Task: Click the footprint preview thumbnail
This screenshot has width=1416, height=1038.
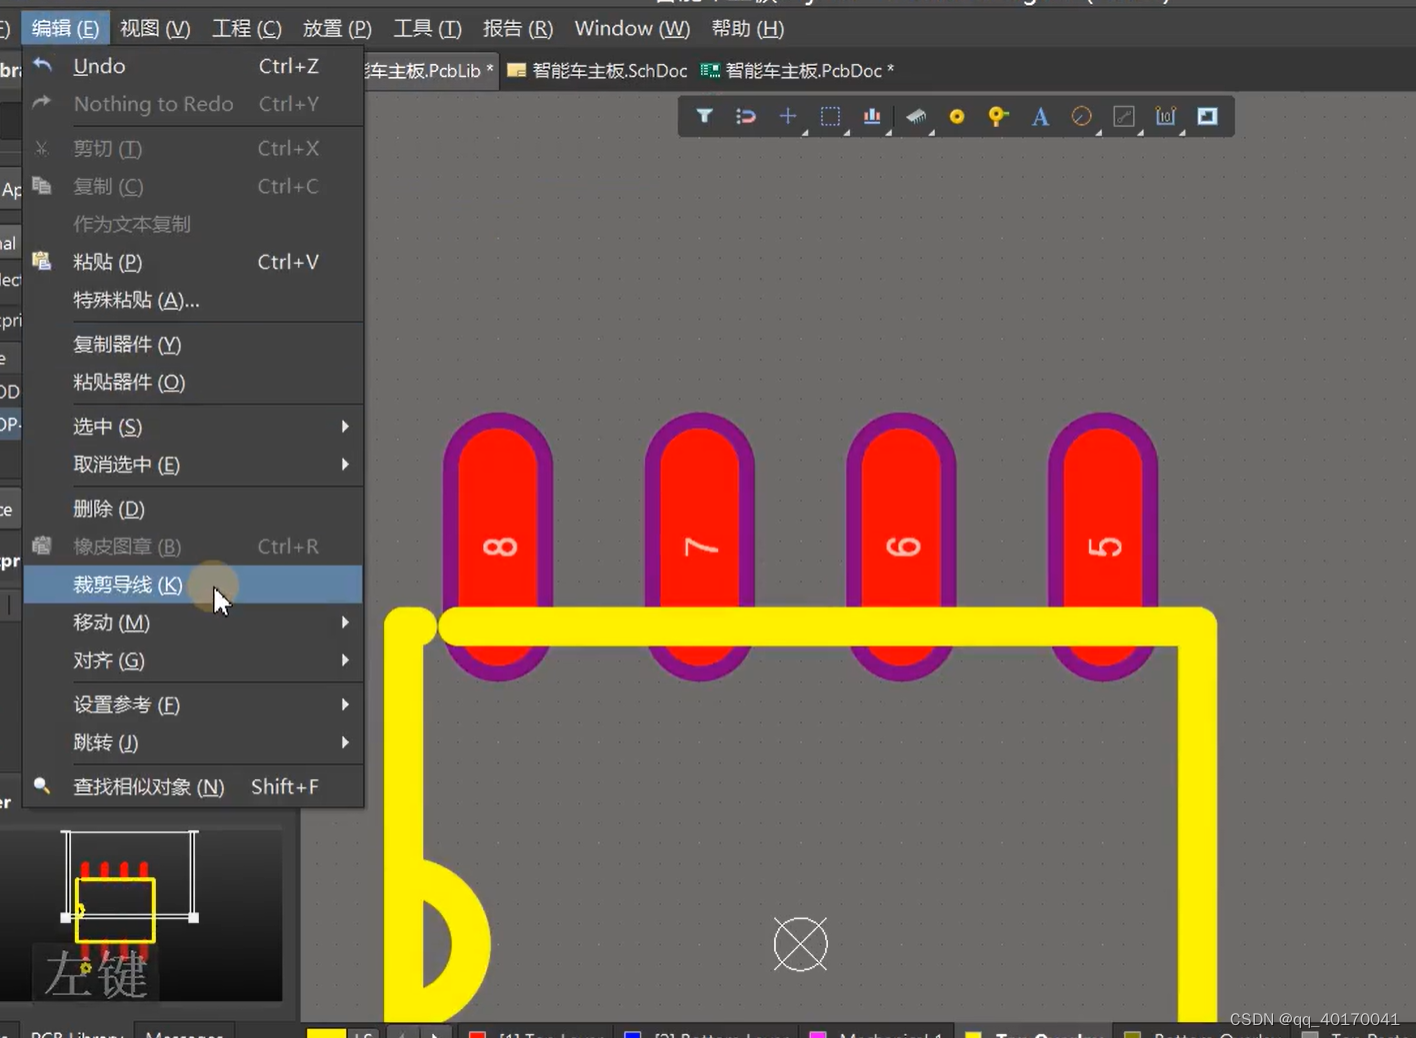Action: point(141,915)
